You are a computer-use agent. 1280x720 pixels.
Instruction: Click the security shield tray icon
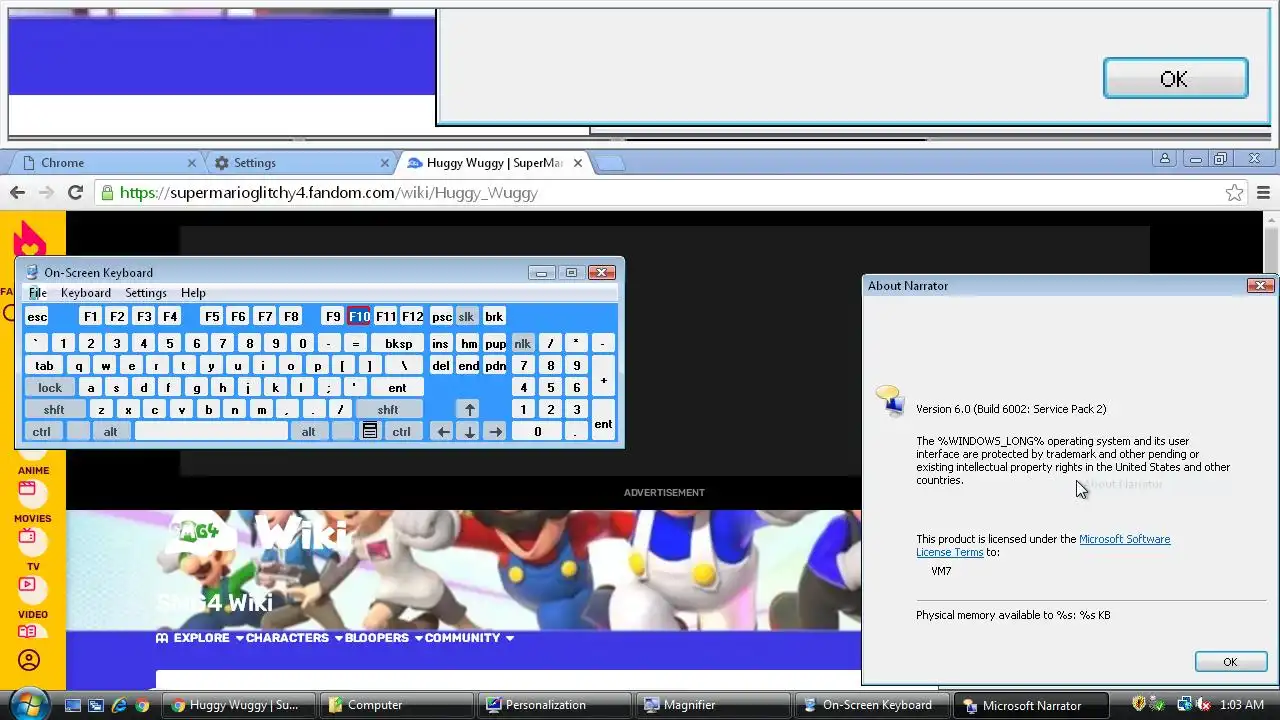[x=1139, y=705]
